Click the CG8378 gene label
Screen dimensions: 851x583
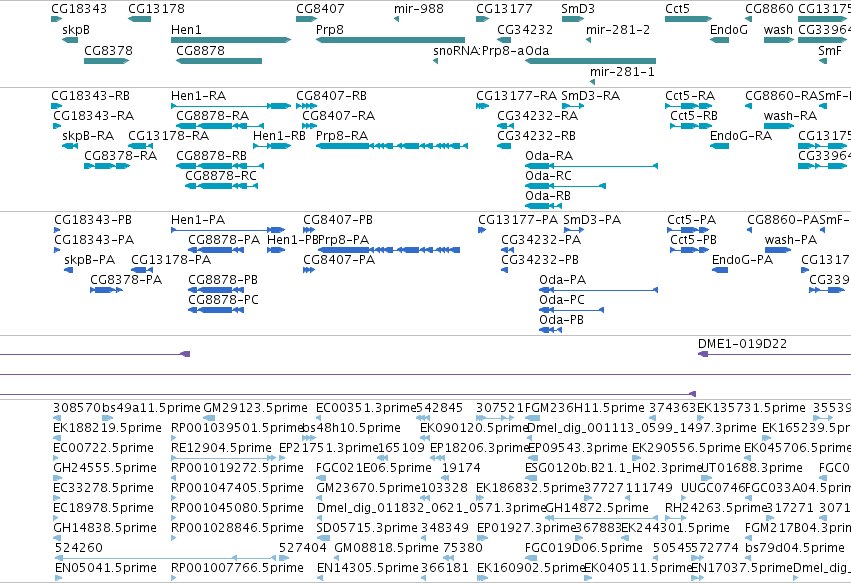point(108,50)
